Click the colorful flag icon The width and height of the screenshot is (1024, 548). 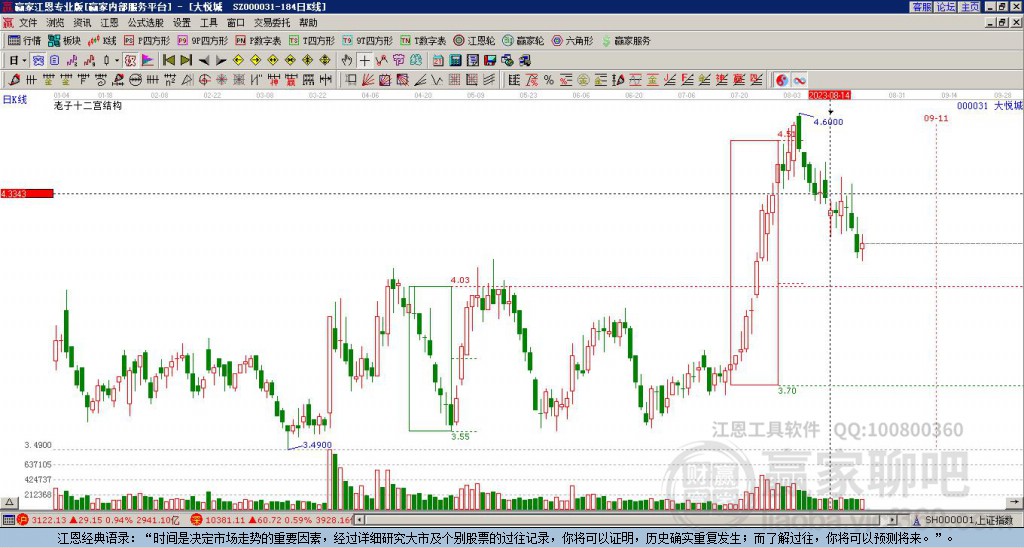click(x=148, y=61)
